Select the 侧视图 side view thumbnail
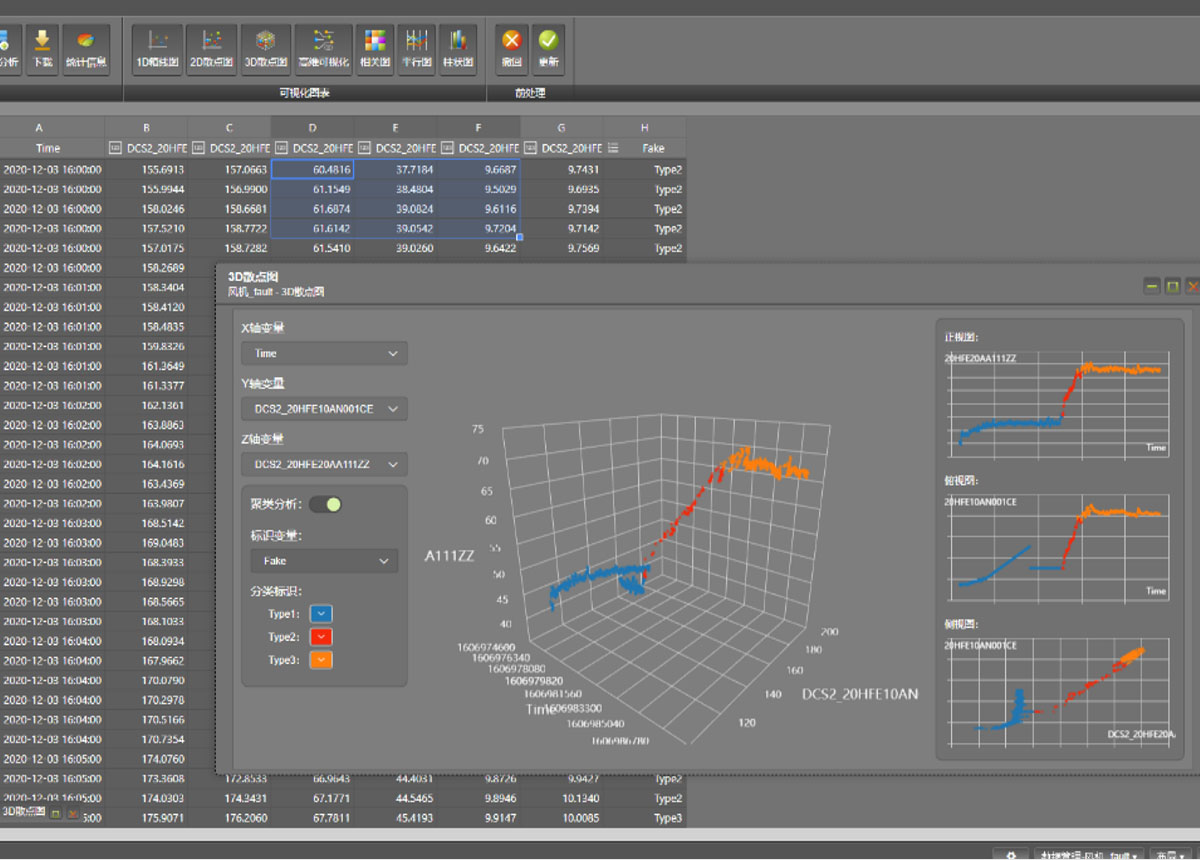Screen dimensions: 1200x860 tap(1058, 692)
